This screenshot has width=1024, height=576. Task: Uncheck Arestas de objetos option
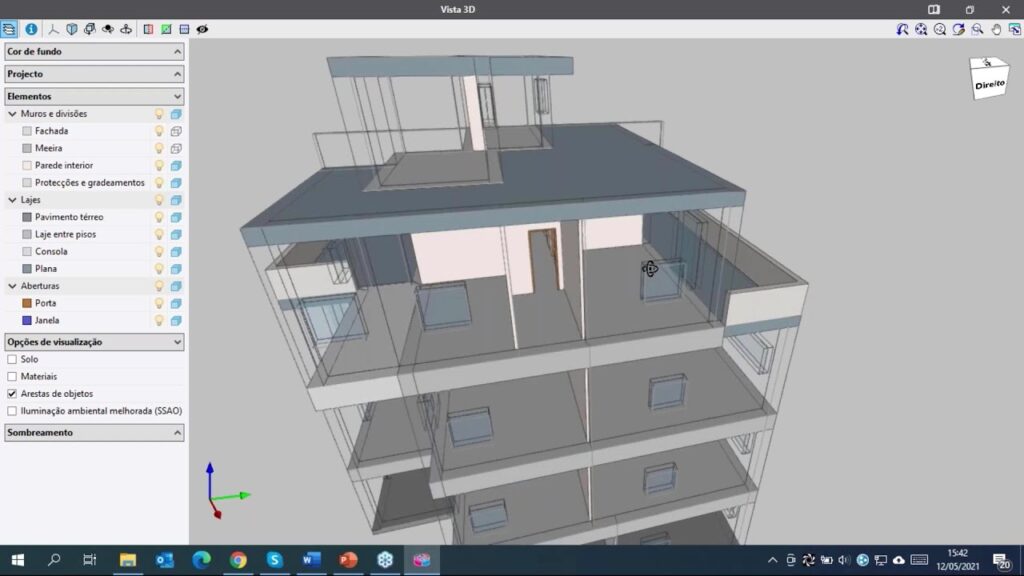pos(12,394)
